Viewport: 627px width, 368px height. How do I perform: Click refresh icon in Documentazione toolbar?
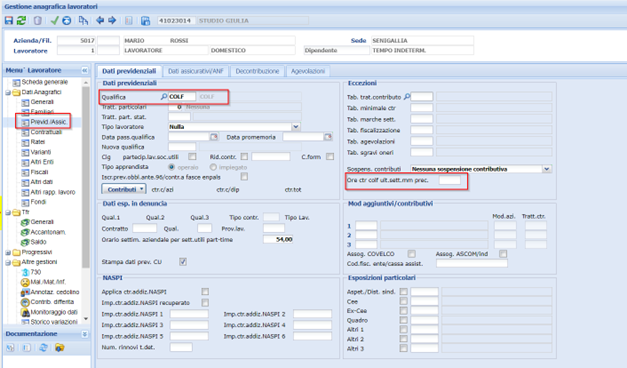click(43, 348)
